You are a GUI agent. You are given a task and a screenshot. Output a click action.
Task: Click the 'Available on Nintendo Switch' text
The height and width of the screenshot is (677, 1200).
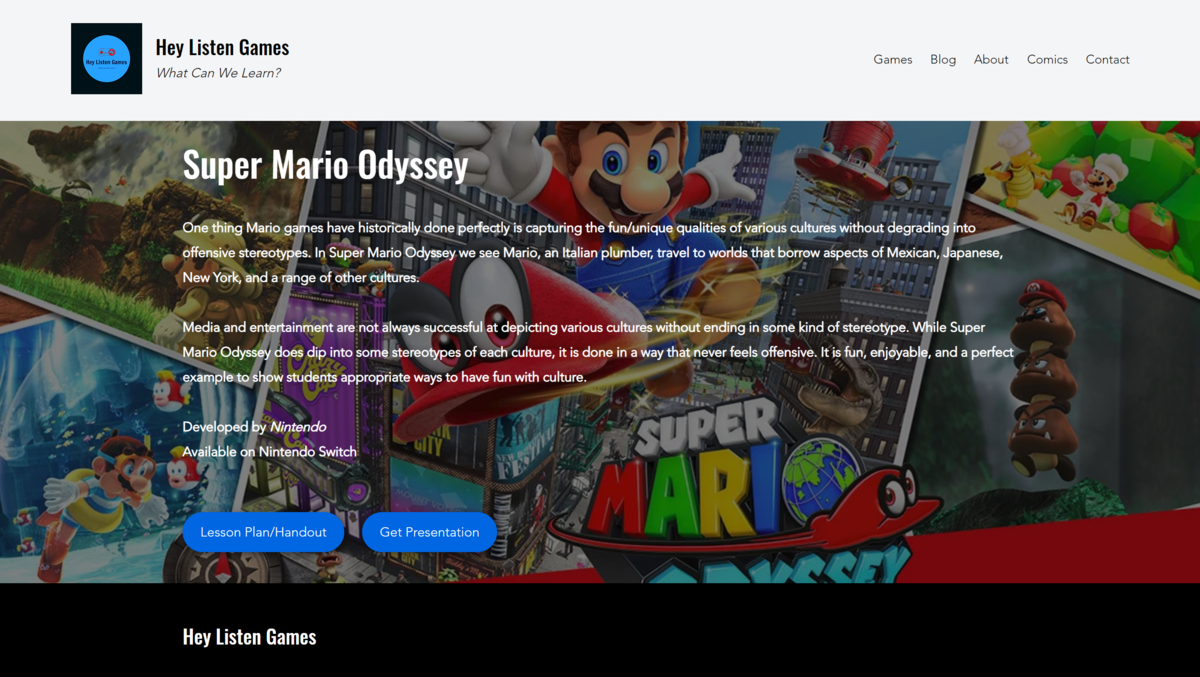point(269,451)
